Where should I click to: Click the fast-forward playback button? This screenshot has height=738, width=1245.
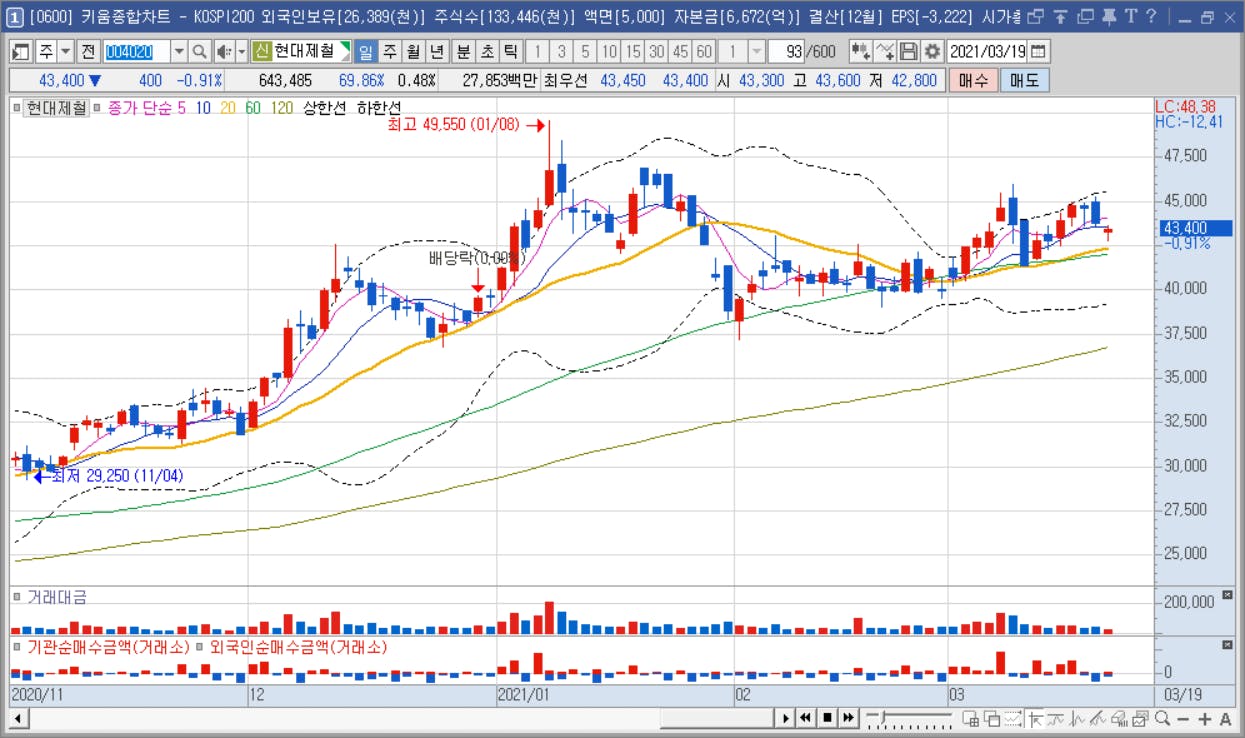coord(847,717)
